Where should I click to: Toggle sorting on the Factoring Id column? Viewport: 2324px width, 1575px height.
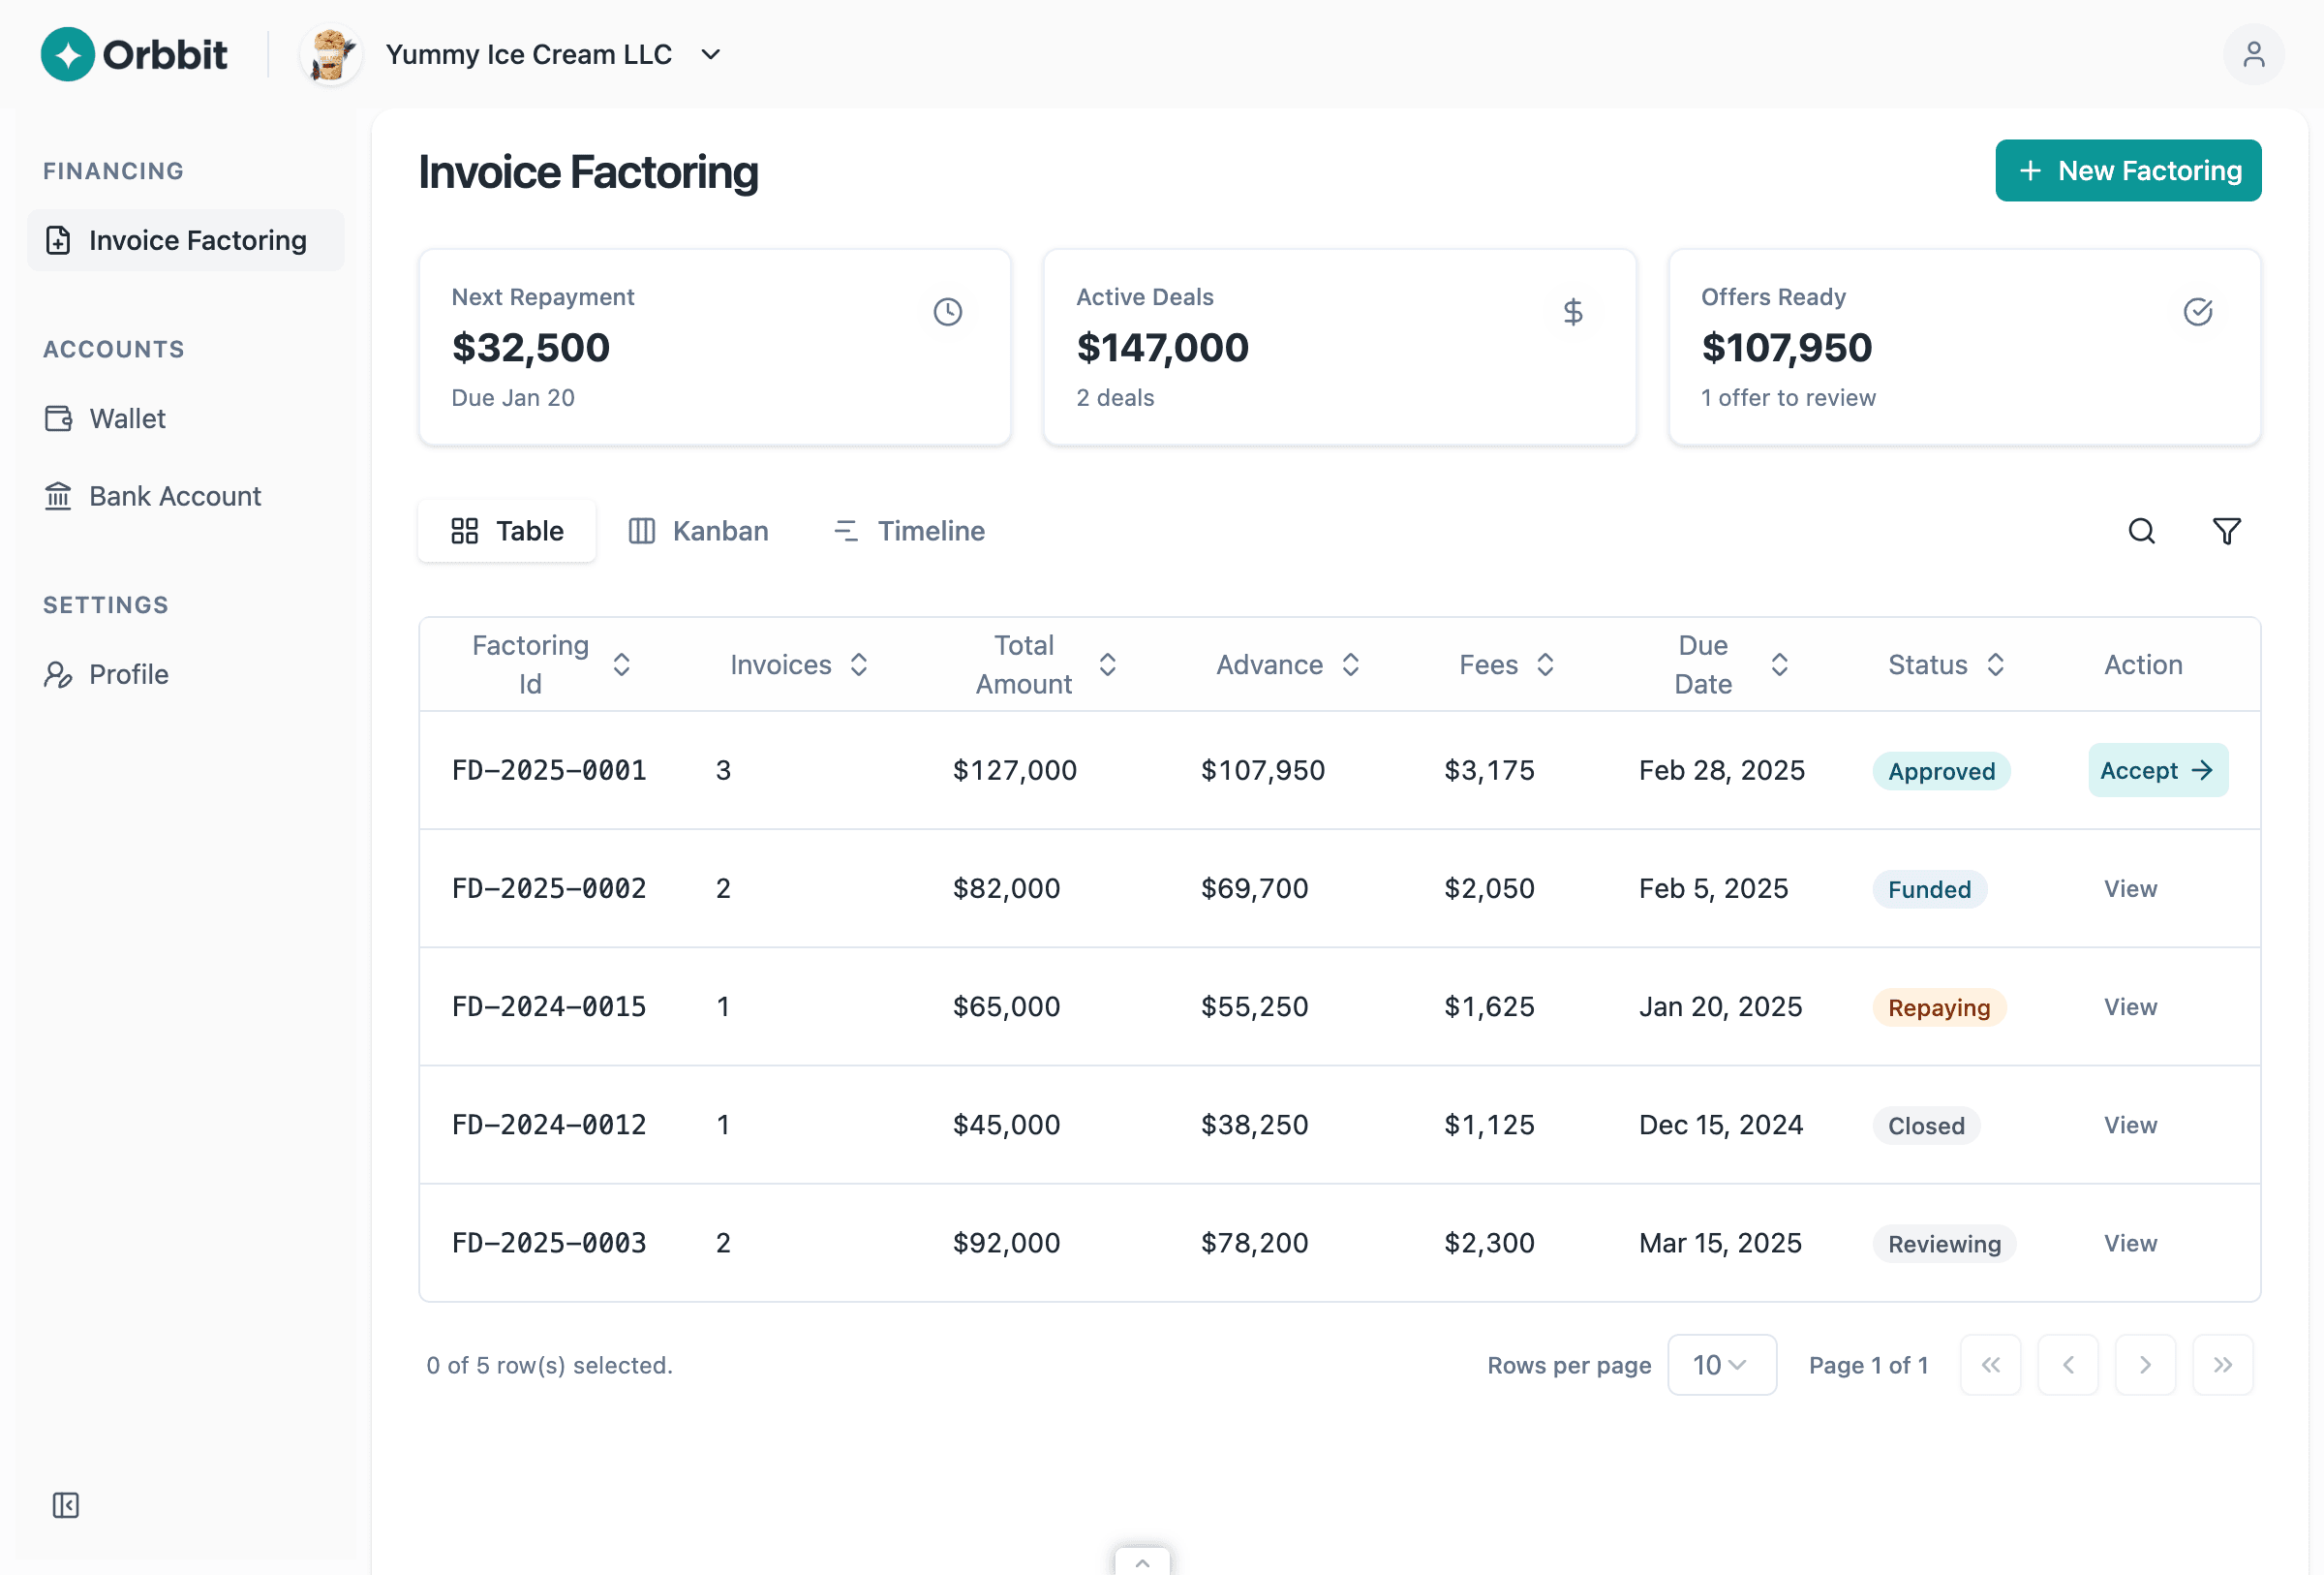pos(621,664)
